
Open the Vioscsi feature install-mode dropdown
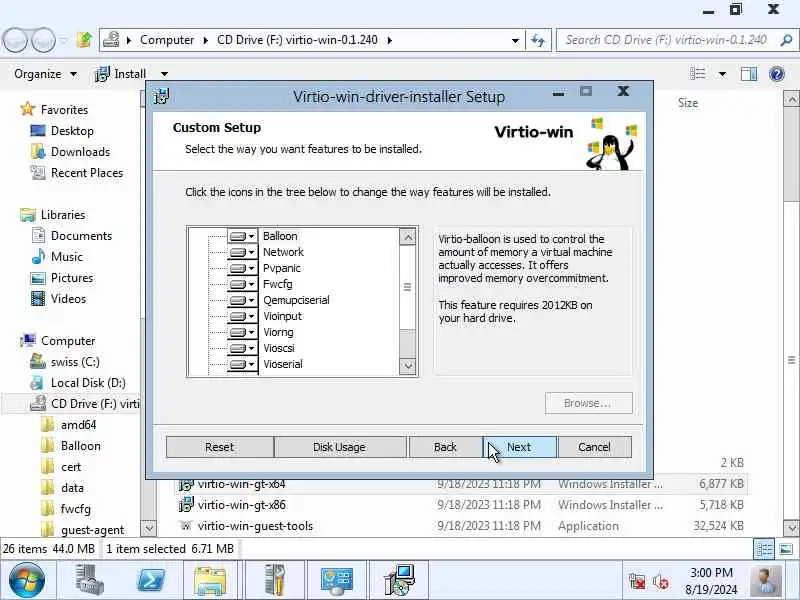pos(242,348)
